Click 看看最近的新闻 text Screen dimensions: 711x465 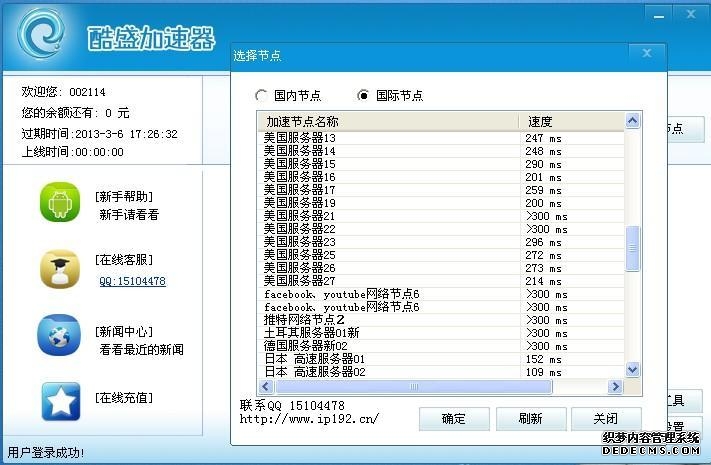[141, 350]
